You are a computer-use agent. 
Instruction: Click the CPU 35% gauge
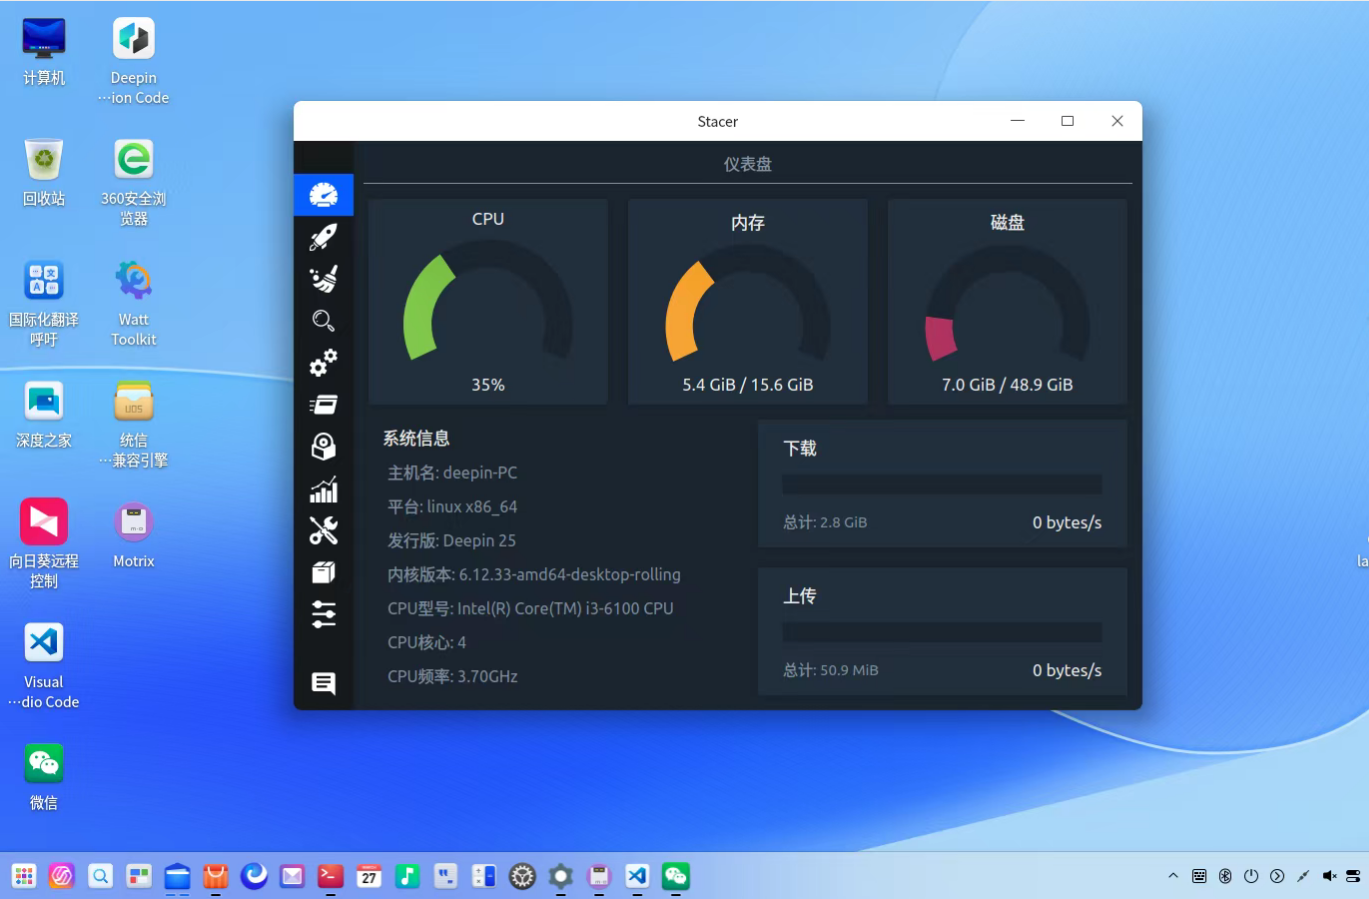(488, 301)
